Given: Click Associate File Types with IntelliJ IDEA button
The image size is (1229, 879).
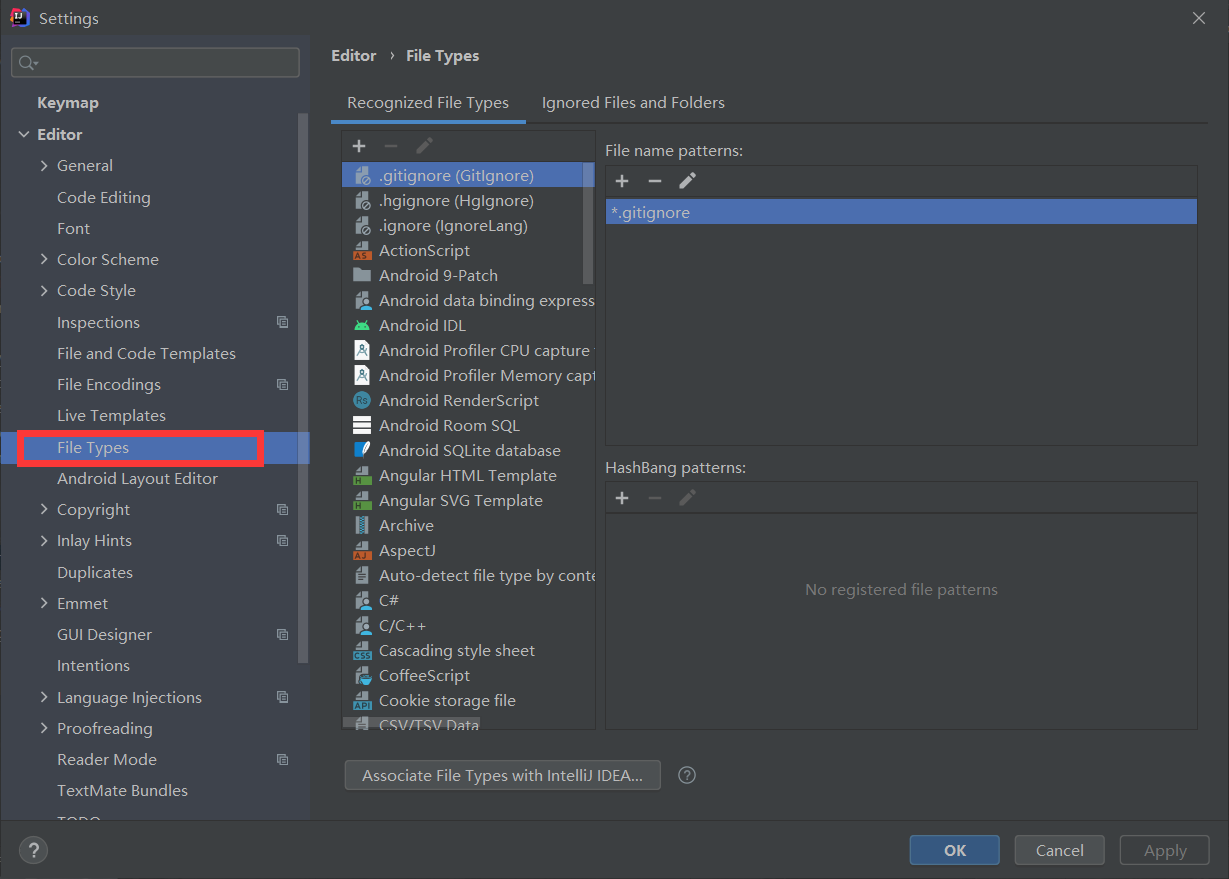Looking at the screenshot, I should [x=503, y=775].
